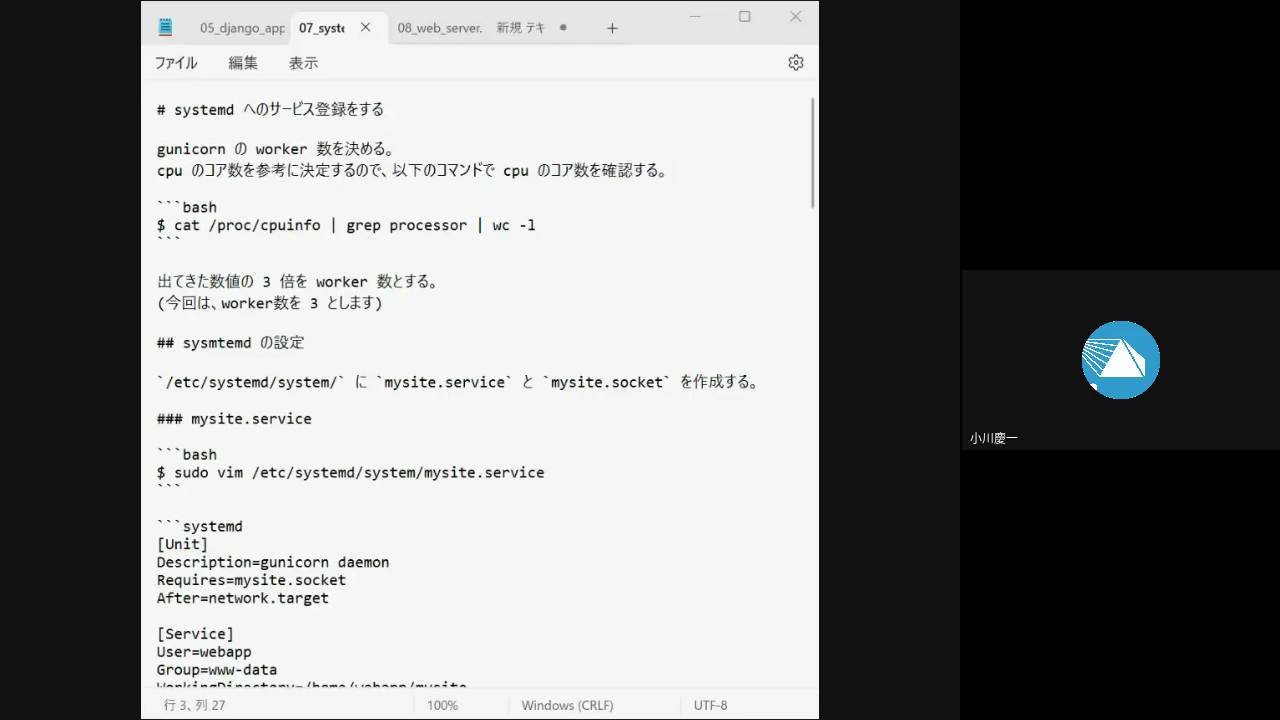Image resolution: width=1280 pixels, height=720 pixels.
Task: Add a new tab with plus button
Action: coord(612,28)
